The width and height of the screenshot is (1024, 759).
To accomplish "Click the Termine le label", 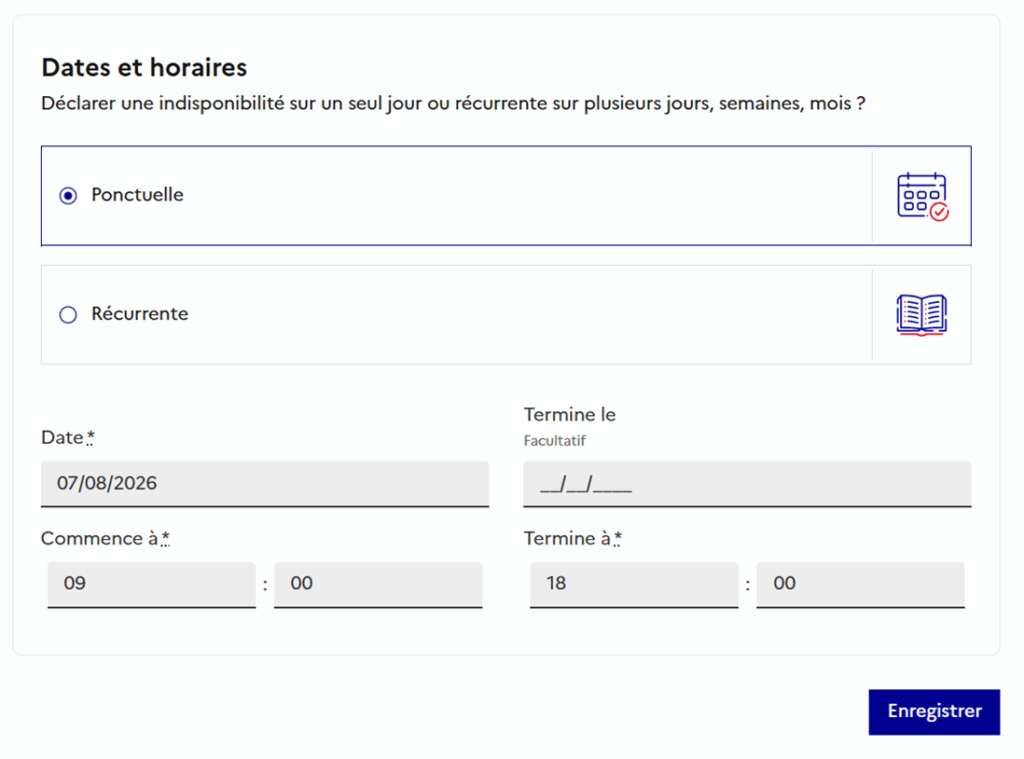I will coord(569,414).
